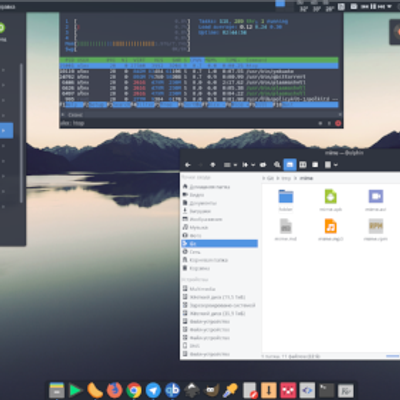Select mime.md file in Dolphin

tap(286, 230)
